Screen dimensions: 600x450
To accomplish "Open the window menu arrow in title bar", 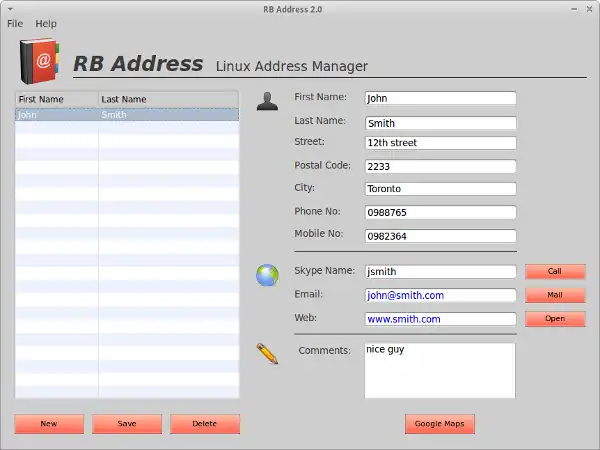I will click(10, 9).
